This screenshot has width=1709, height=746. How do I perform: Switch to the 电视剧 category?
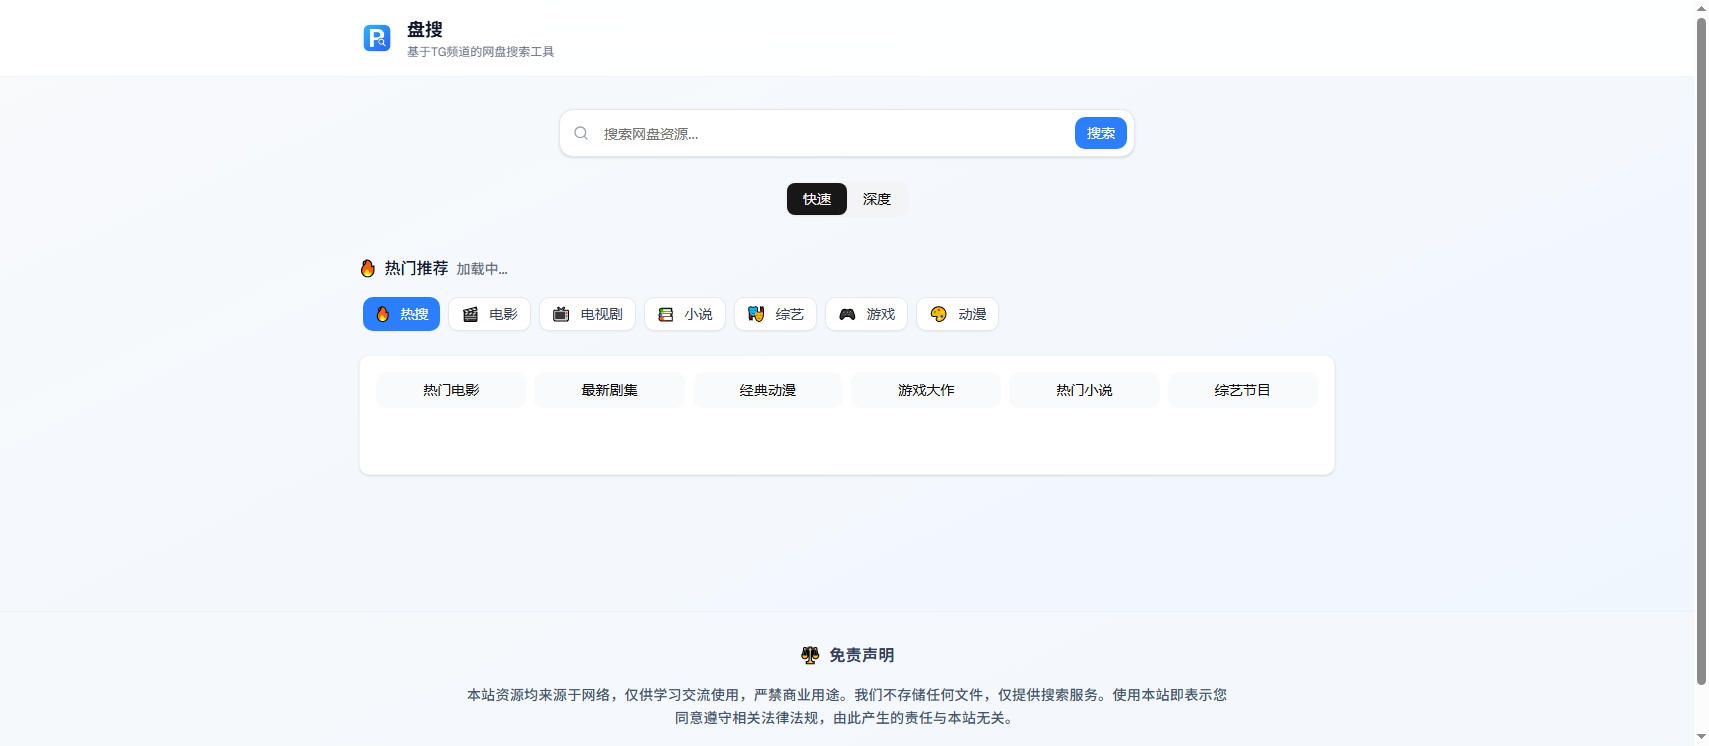tap(587, 314)
